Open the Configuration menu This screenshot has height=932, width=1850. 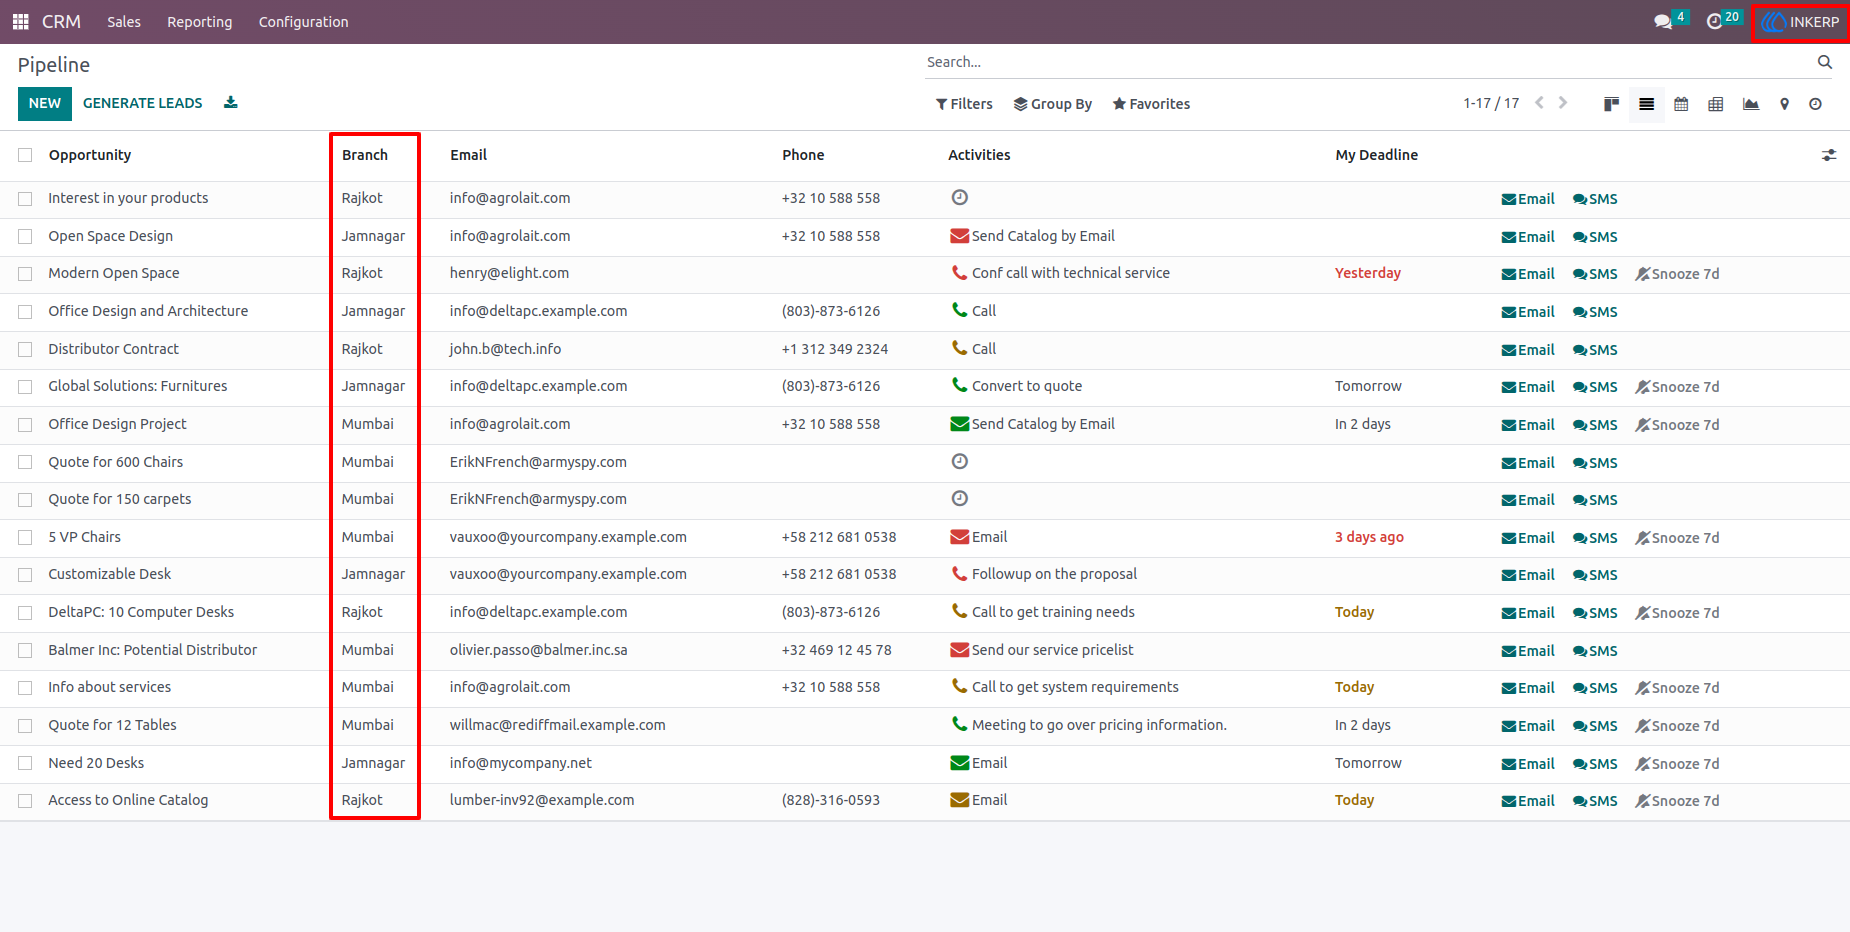(x=303, y=21)
